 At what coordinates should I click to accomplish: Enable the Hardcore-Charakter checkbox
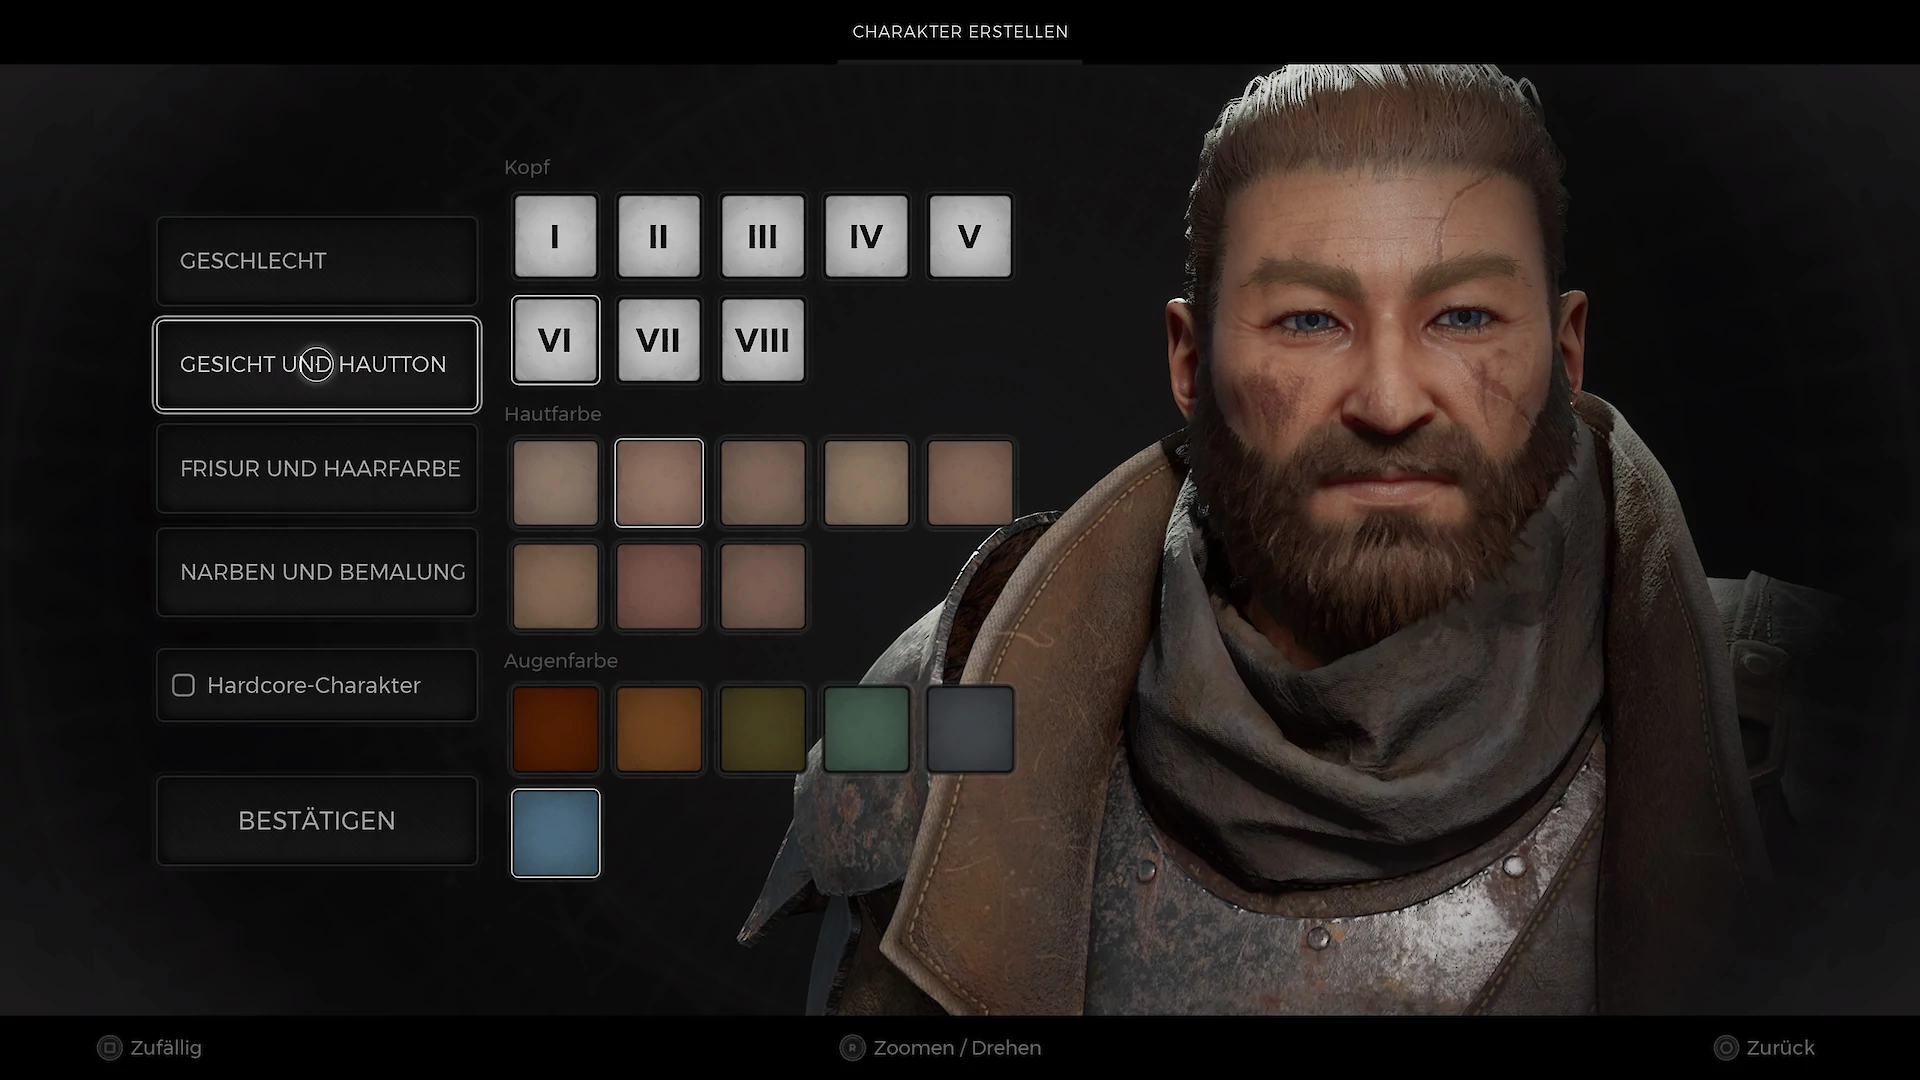pyautogui.click(x=184, y=685)
